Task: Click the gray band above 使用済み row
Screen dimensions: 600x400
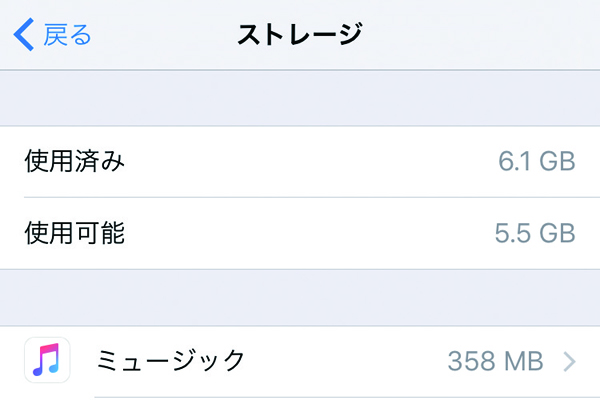Action: [300, 98]
